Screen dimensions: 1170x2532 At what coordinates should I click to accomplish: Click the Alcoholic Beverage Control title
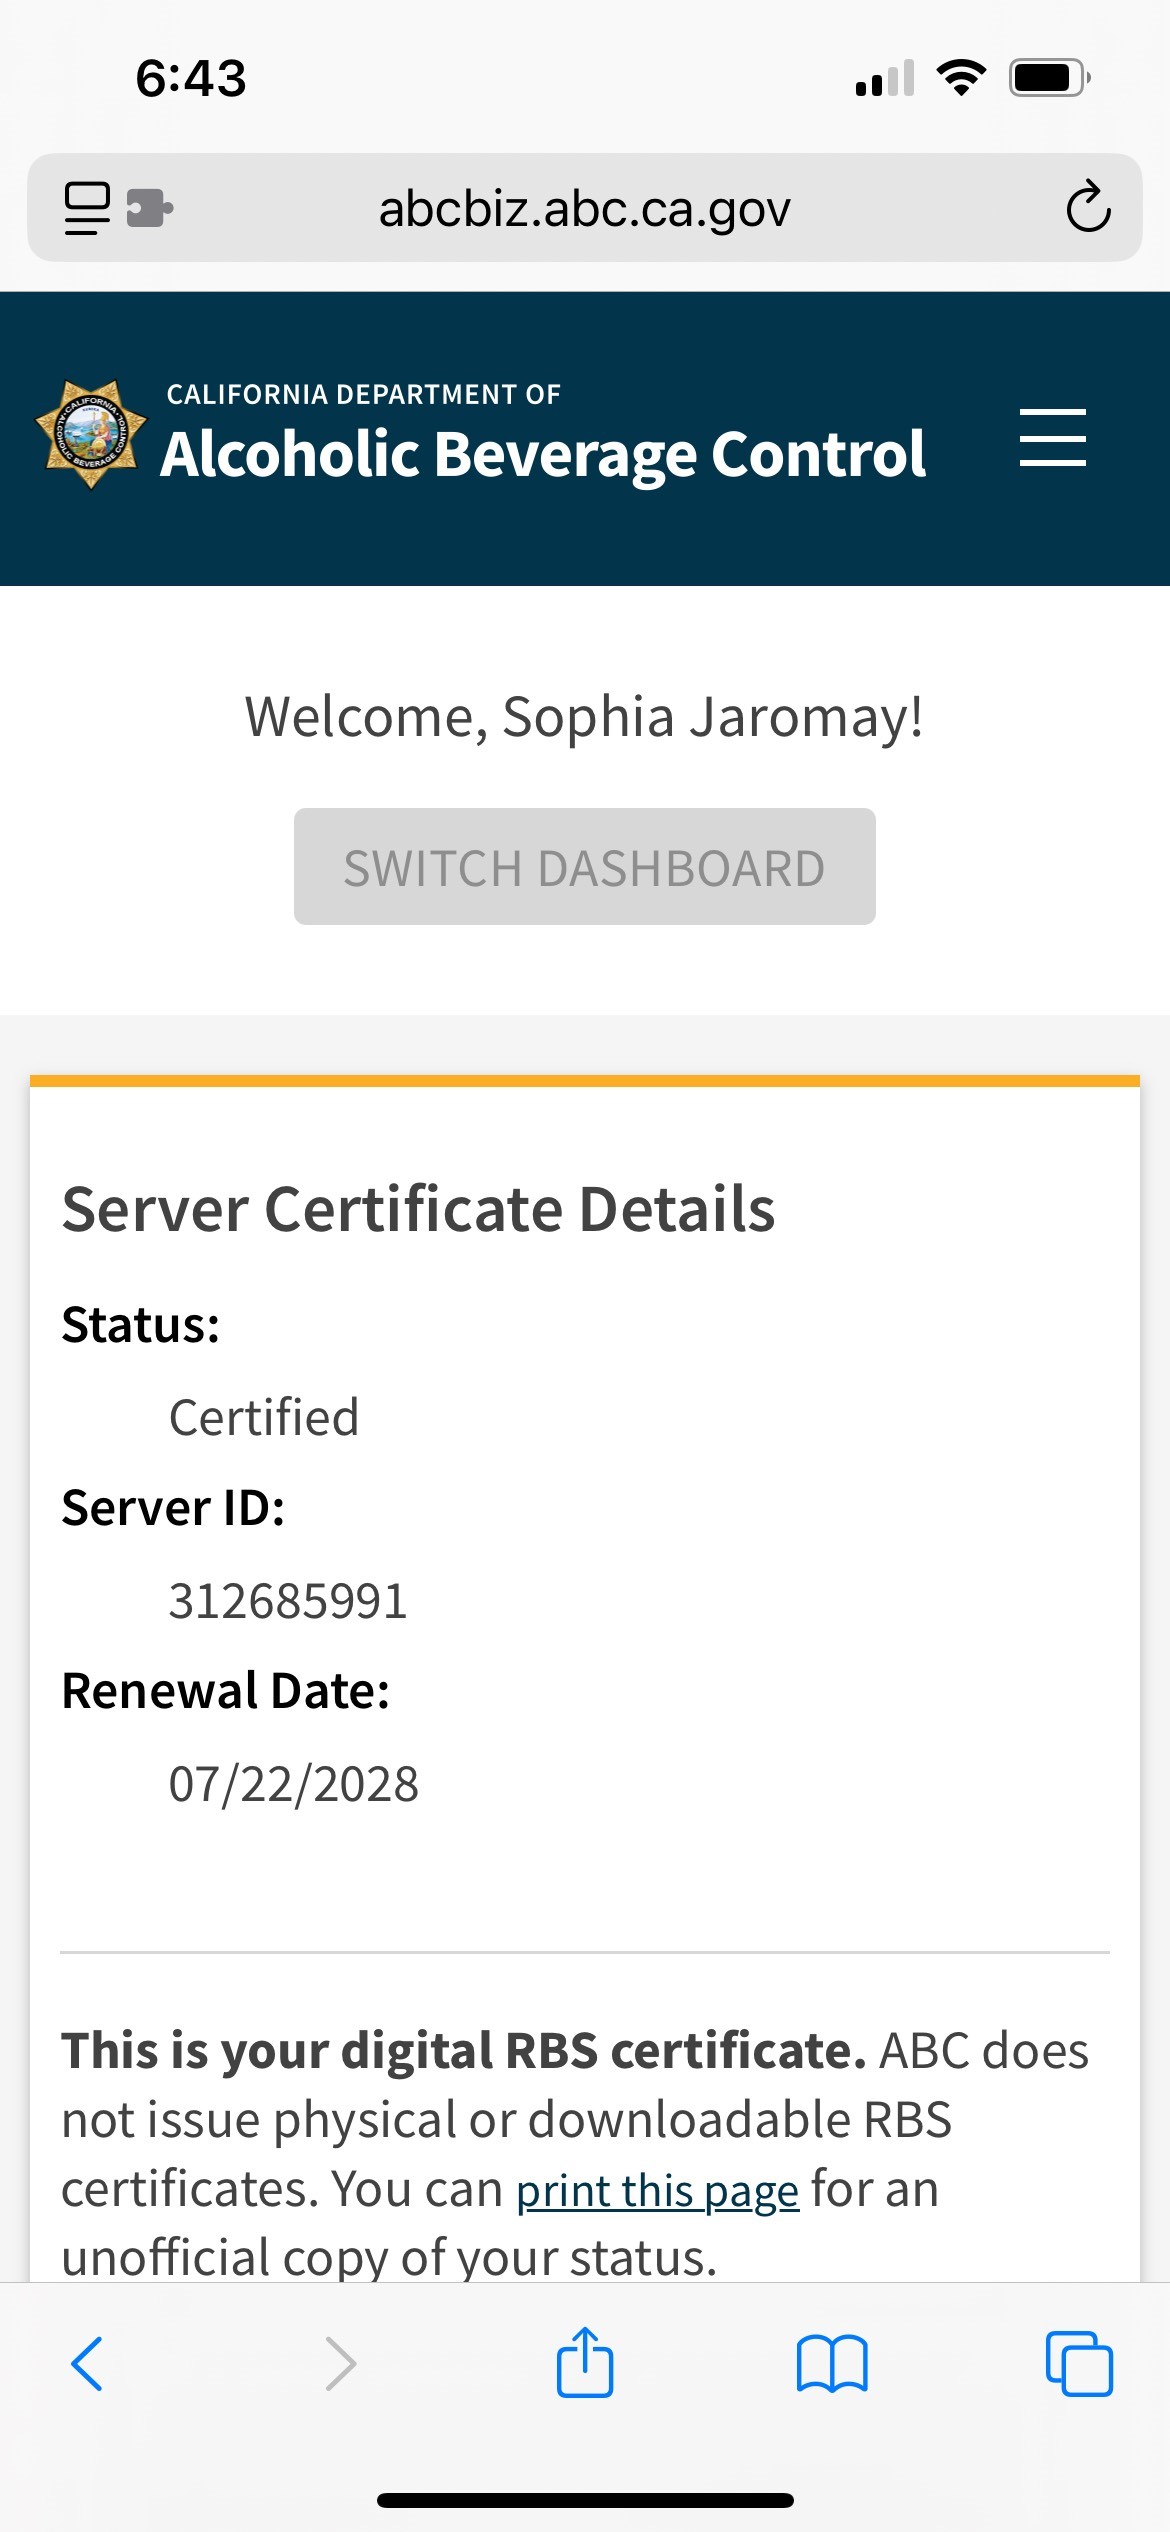click(543, 455)
